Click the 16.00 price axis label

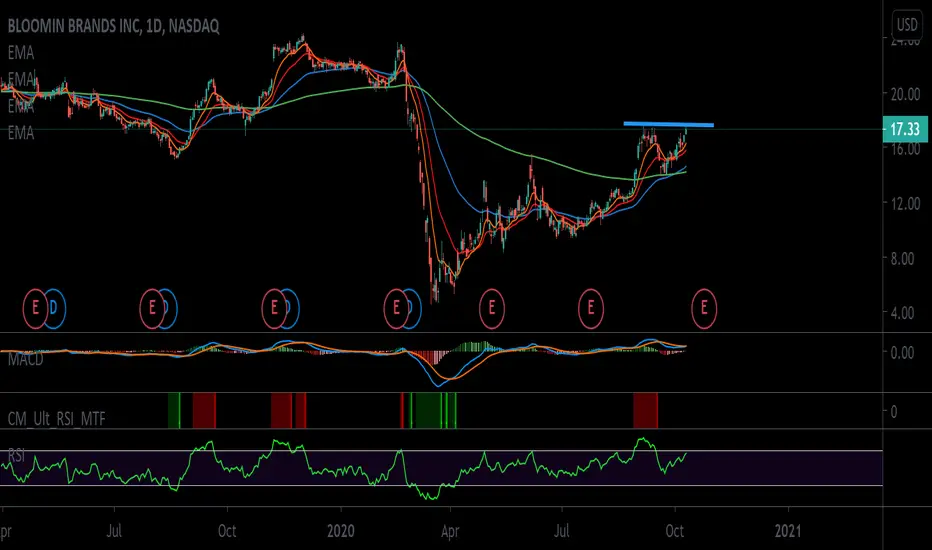point(905,149)
